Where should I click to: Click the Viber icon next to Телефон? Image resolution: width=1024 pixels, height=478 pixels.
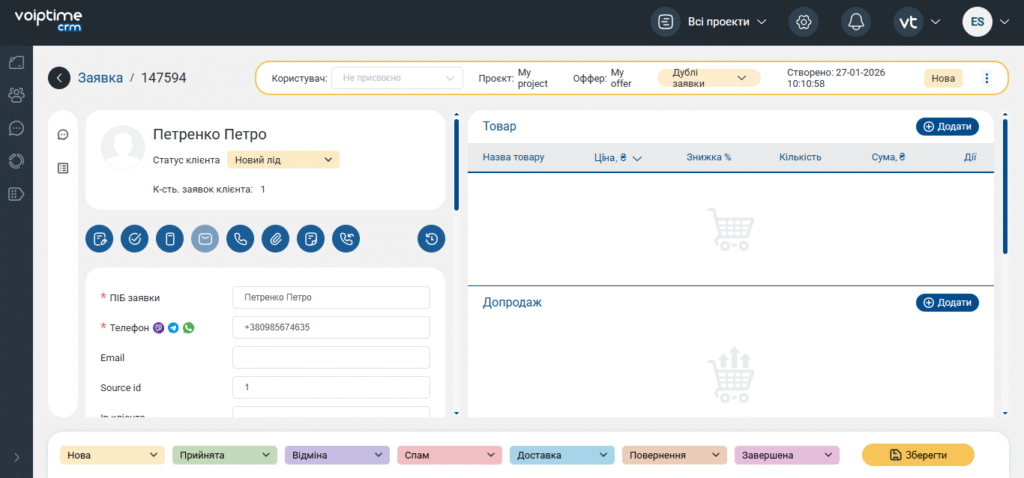(159, 328)
